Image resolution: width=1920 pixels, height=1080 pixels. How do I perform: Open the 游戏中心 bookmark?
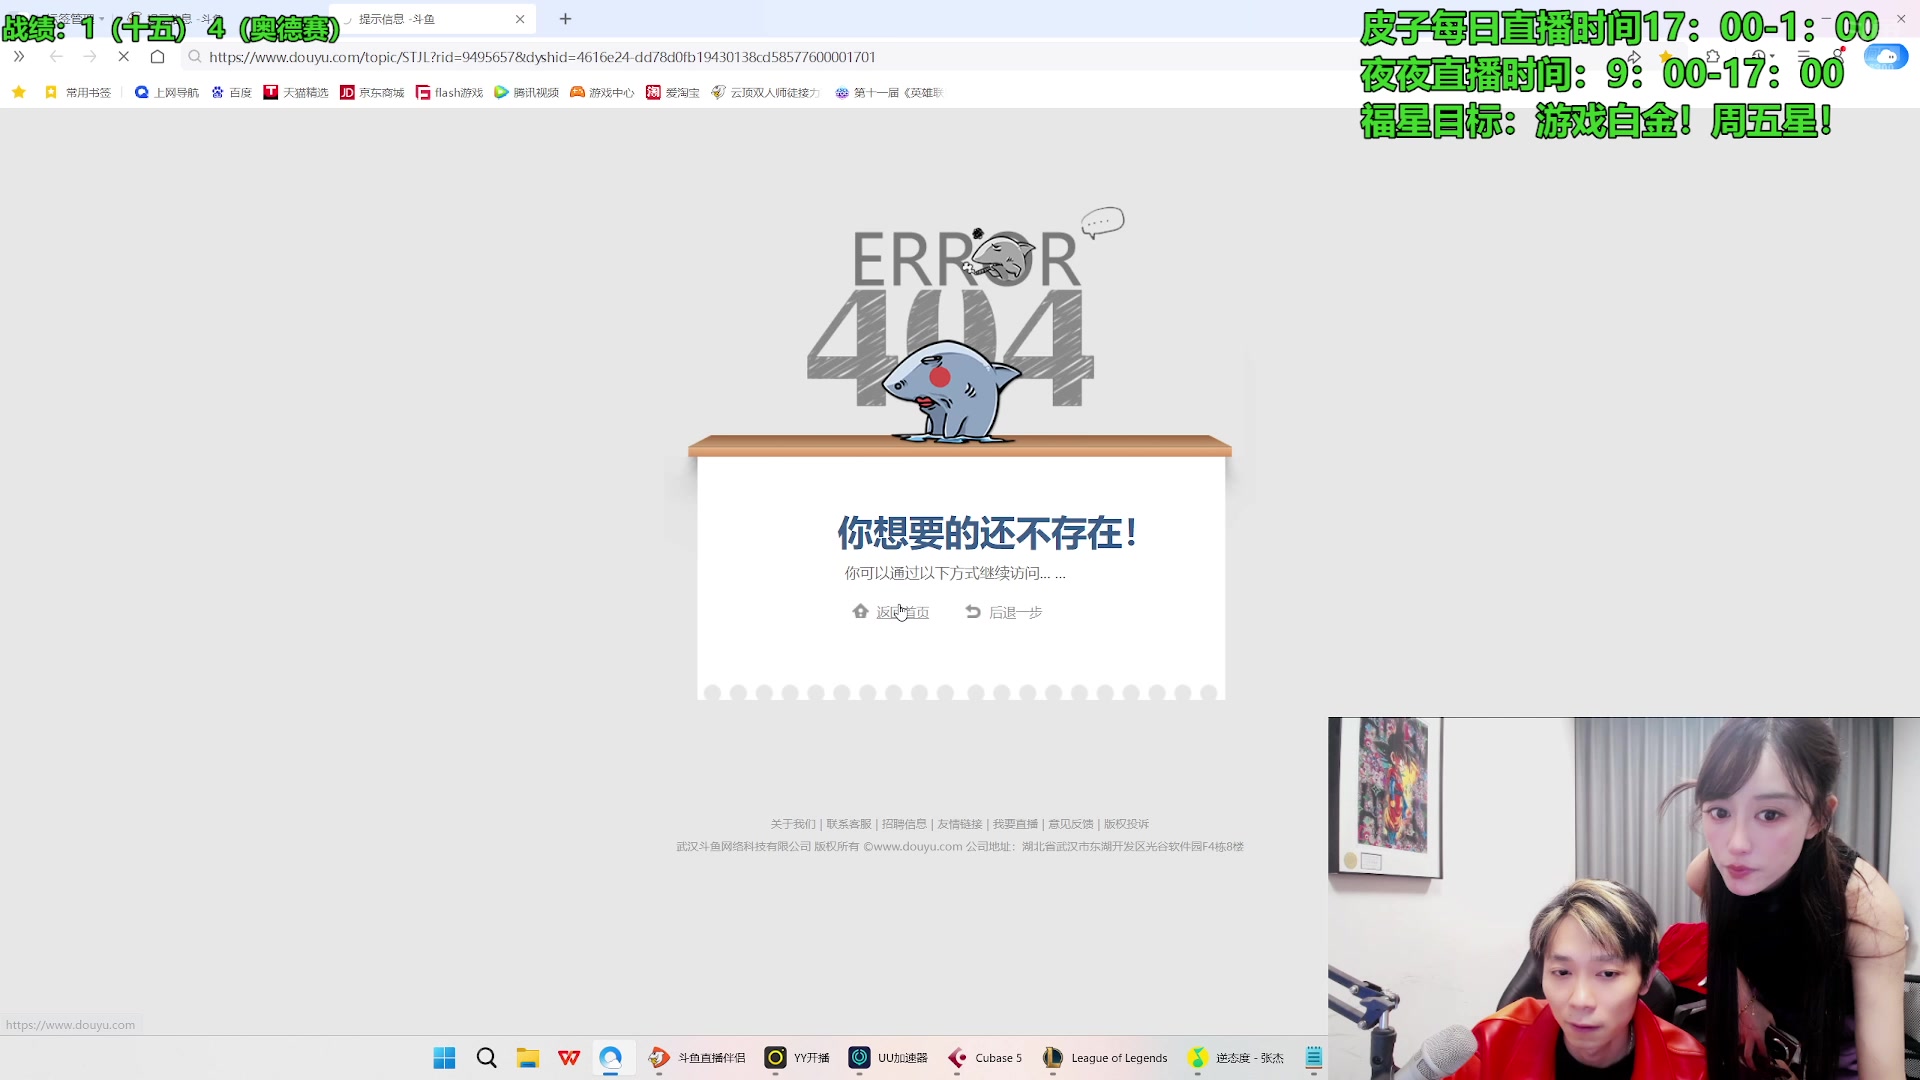coord(602,92)
